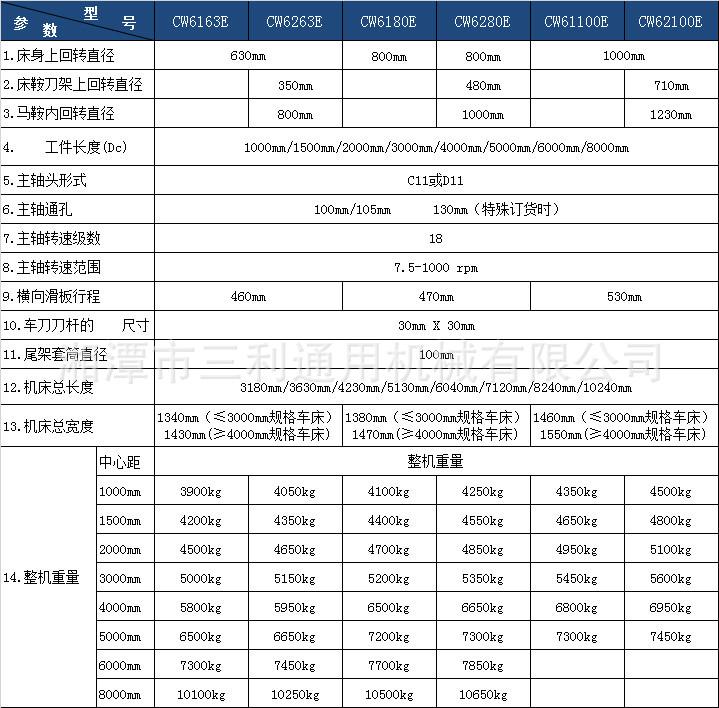Click the value 18 cell
The width and height of the screenshot is (719, 708).
click(436, 238)
